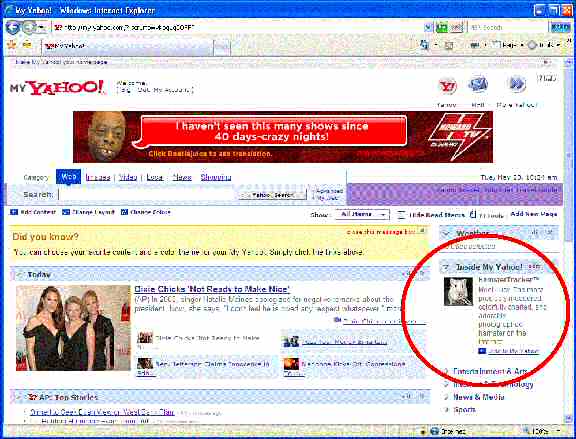Click the my.yahoo.com address bar
576x439 pixels.
click(x=238, y=28)
